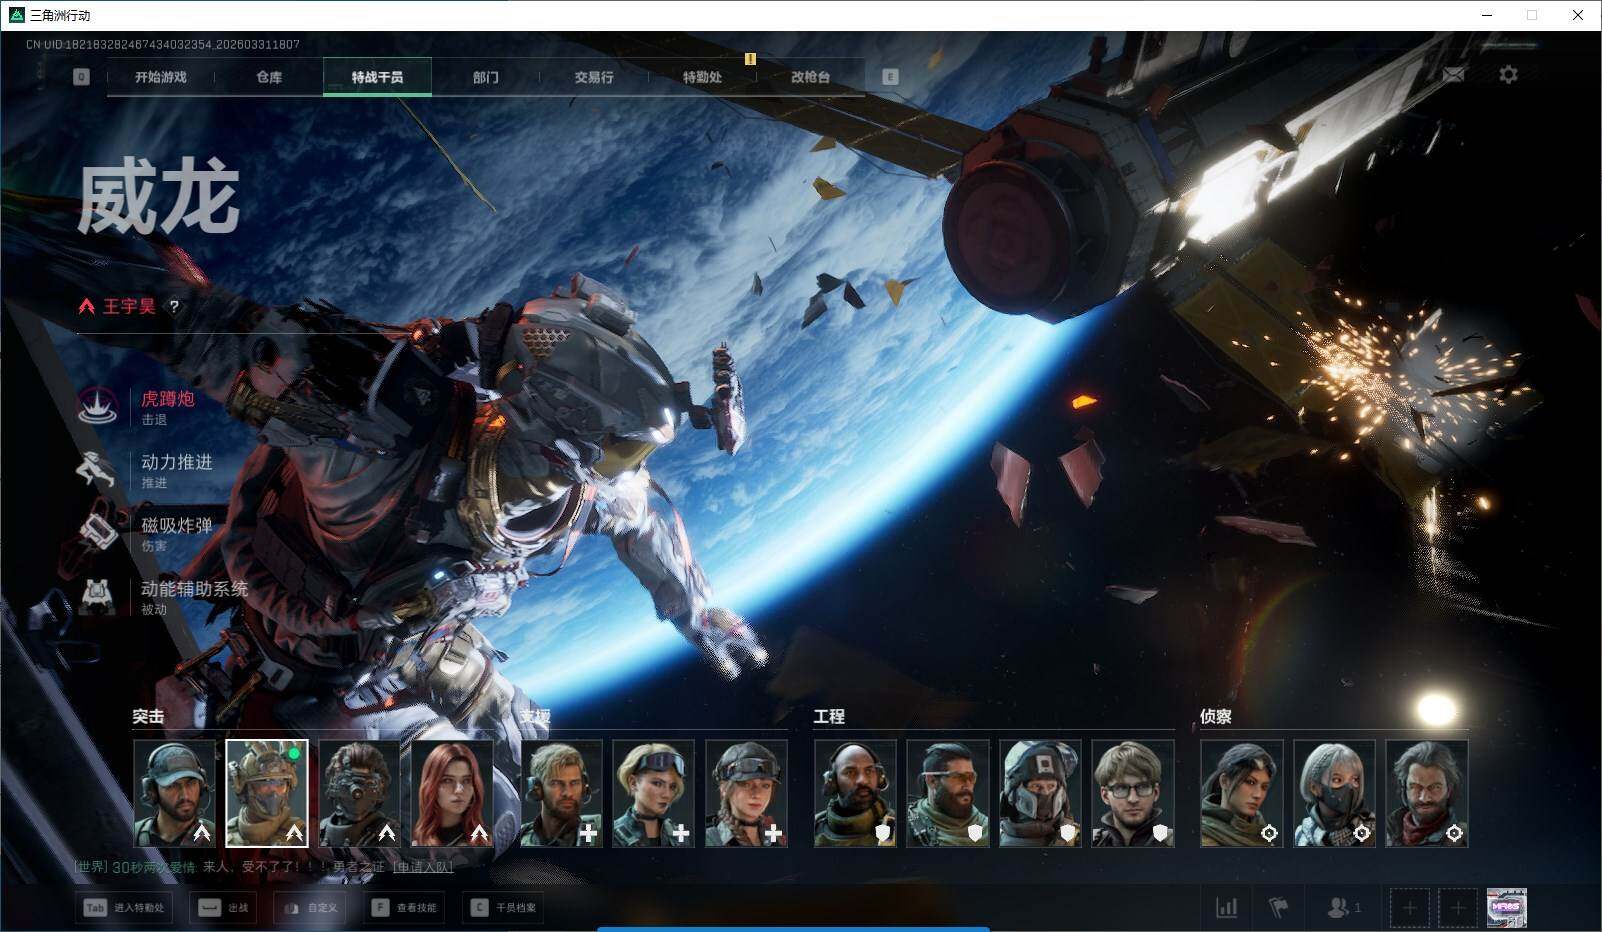The image size is (1602, 932).
Task: Minimize the 三角洲行动 window
Action: coord(1487,15)
